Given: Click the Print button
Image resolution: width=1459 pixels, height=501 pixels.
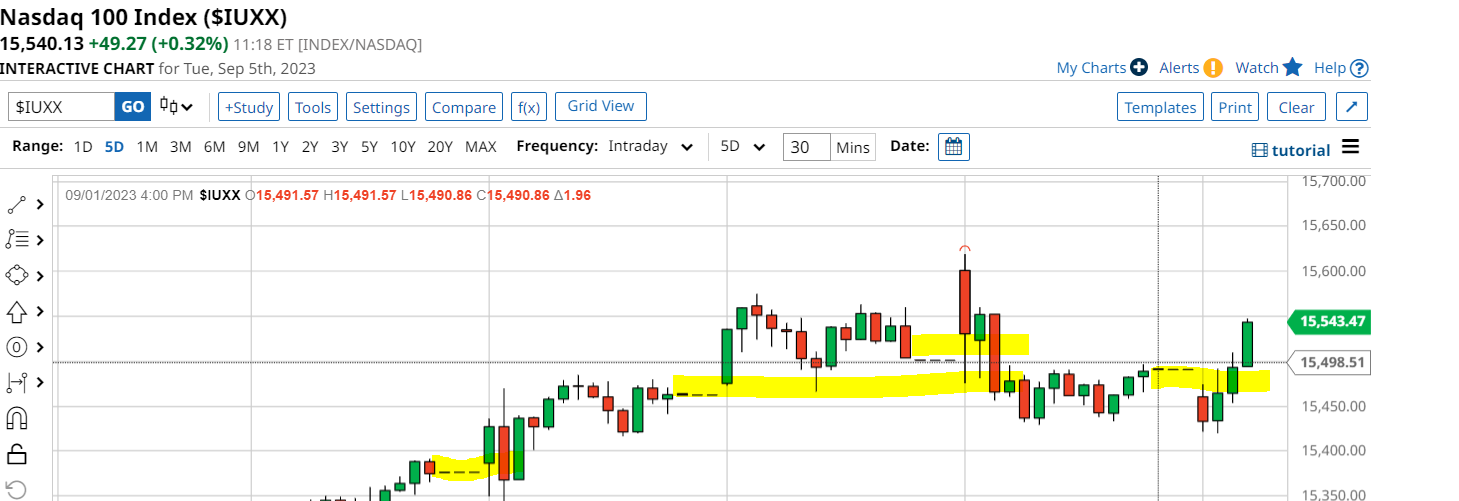Looking at the screenshot, I should pos(1235,107).
